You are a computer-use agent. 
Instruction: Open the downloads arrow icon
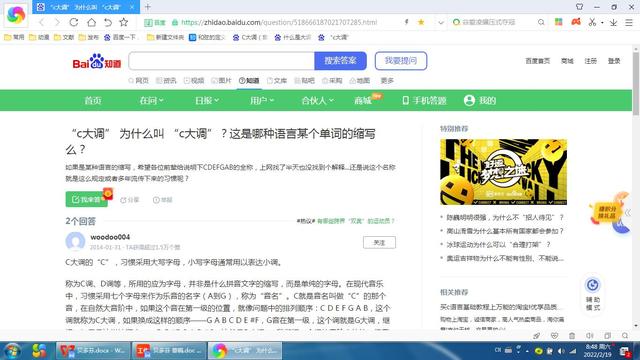click(x=613, y=23)
